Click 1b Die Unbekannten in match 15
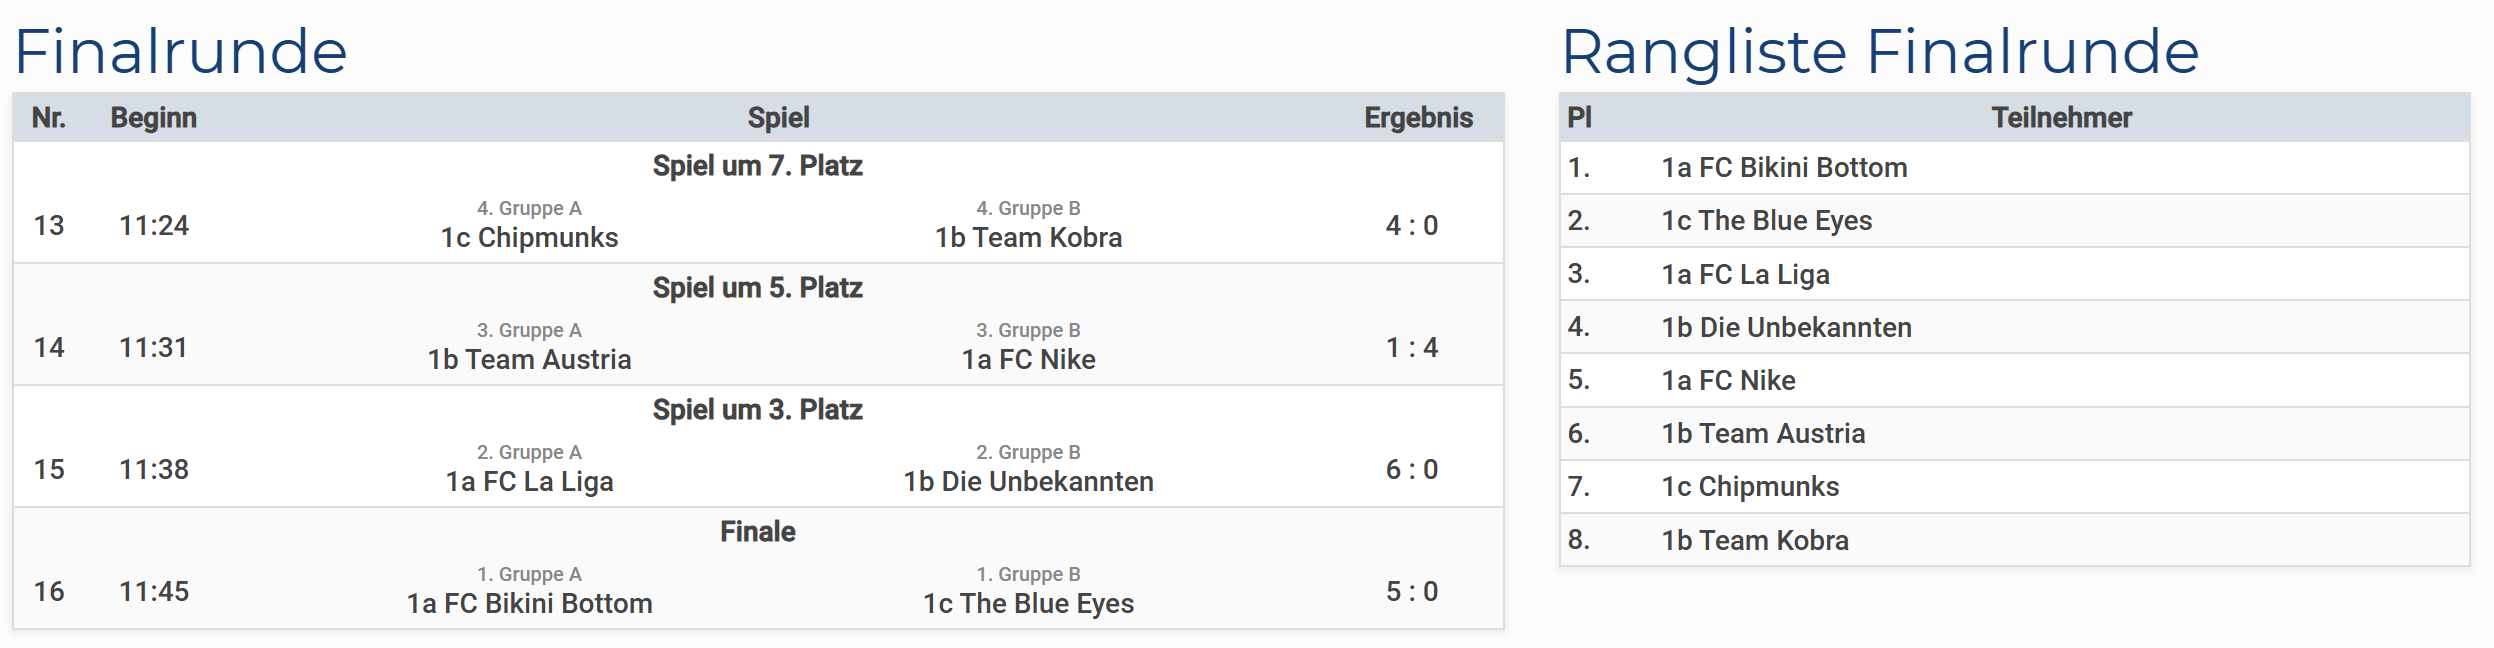2494x648 pixels. click(x=1028, y=482)
